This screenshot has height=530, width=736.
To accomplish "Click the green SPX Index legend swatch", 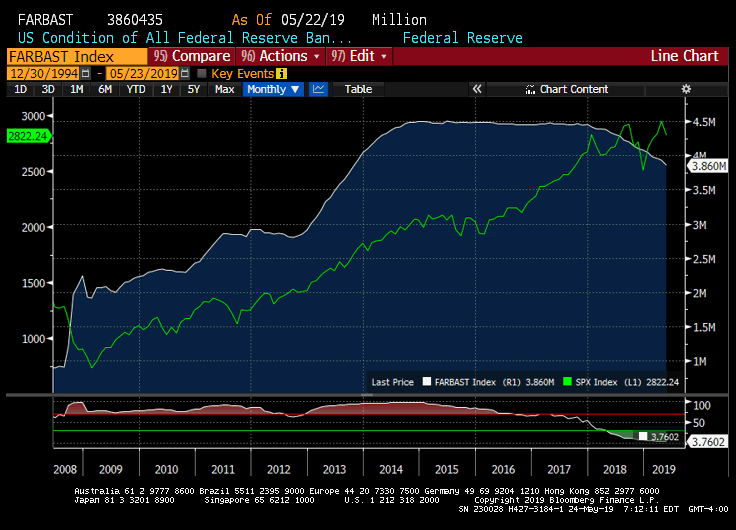I will point(567,382).
